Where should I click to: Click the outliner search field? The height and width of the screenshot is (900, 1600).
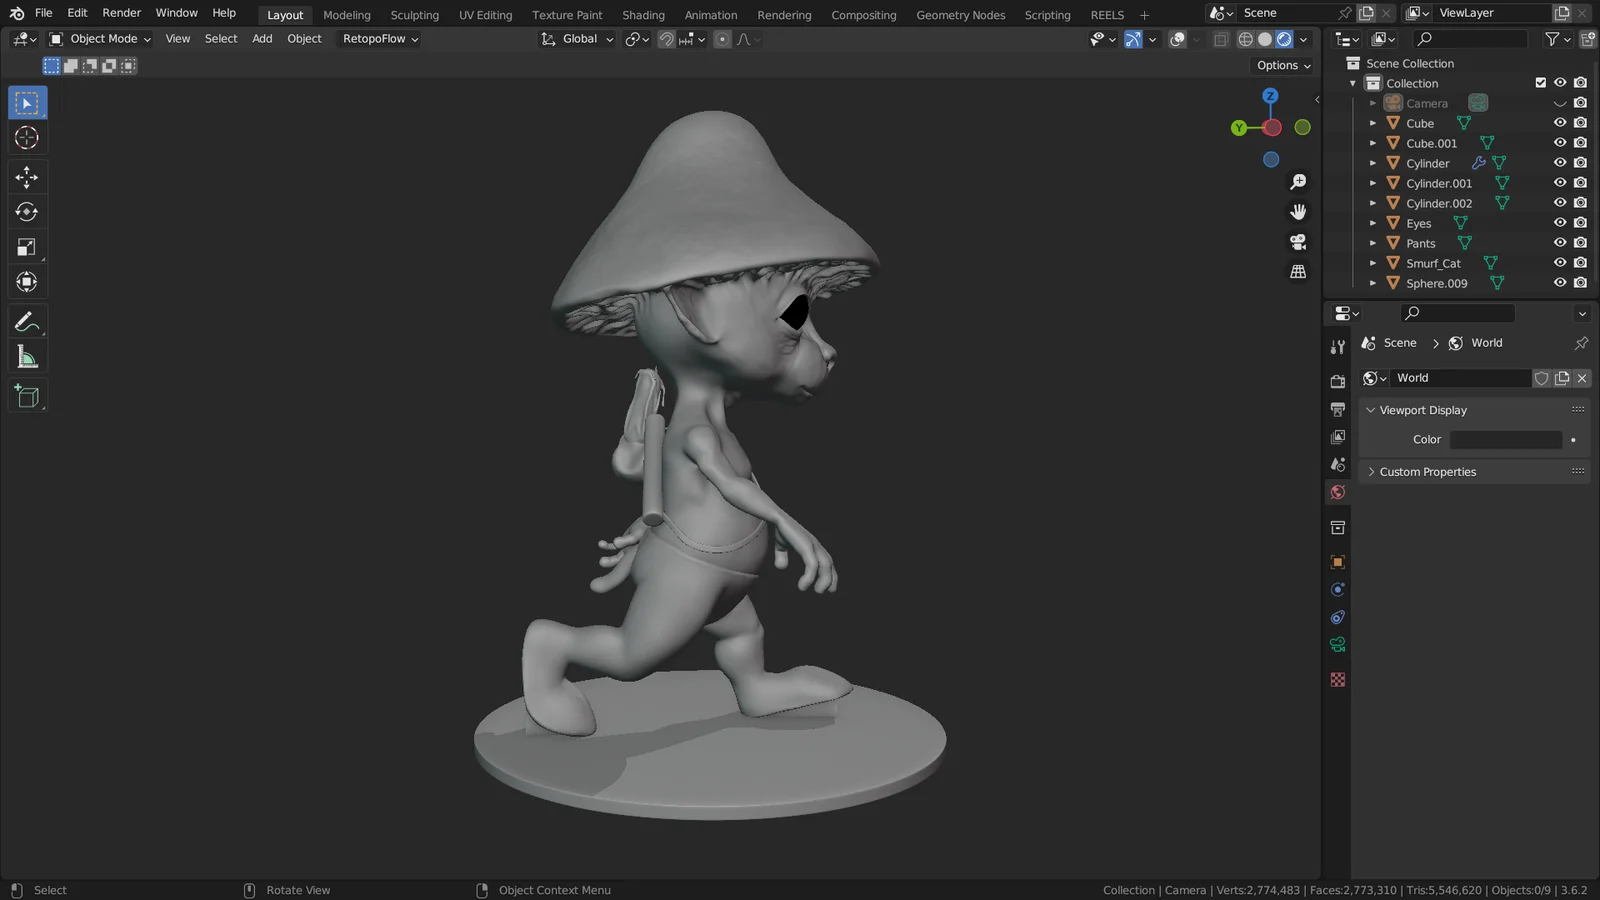point(1470,38)
